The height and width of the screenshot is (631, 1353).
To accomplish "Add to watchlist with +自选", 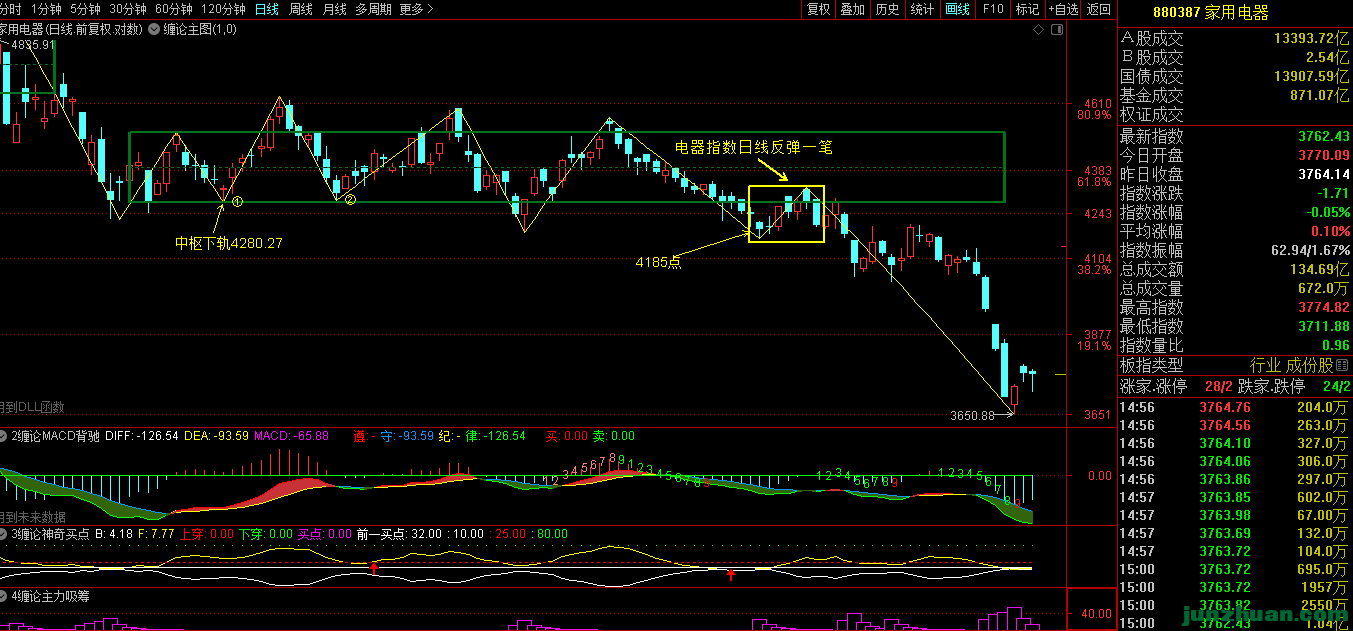I will click(x=1062, y=9).
